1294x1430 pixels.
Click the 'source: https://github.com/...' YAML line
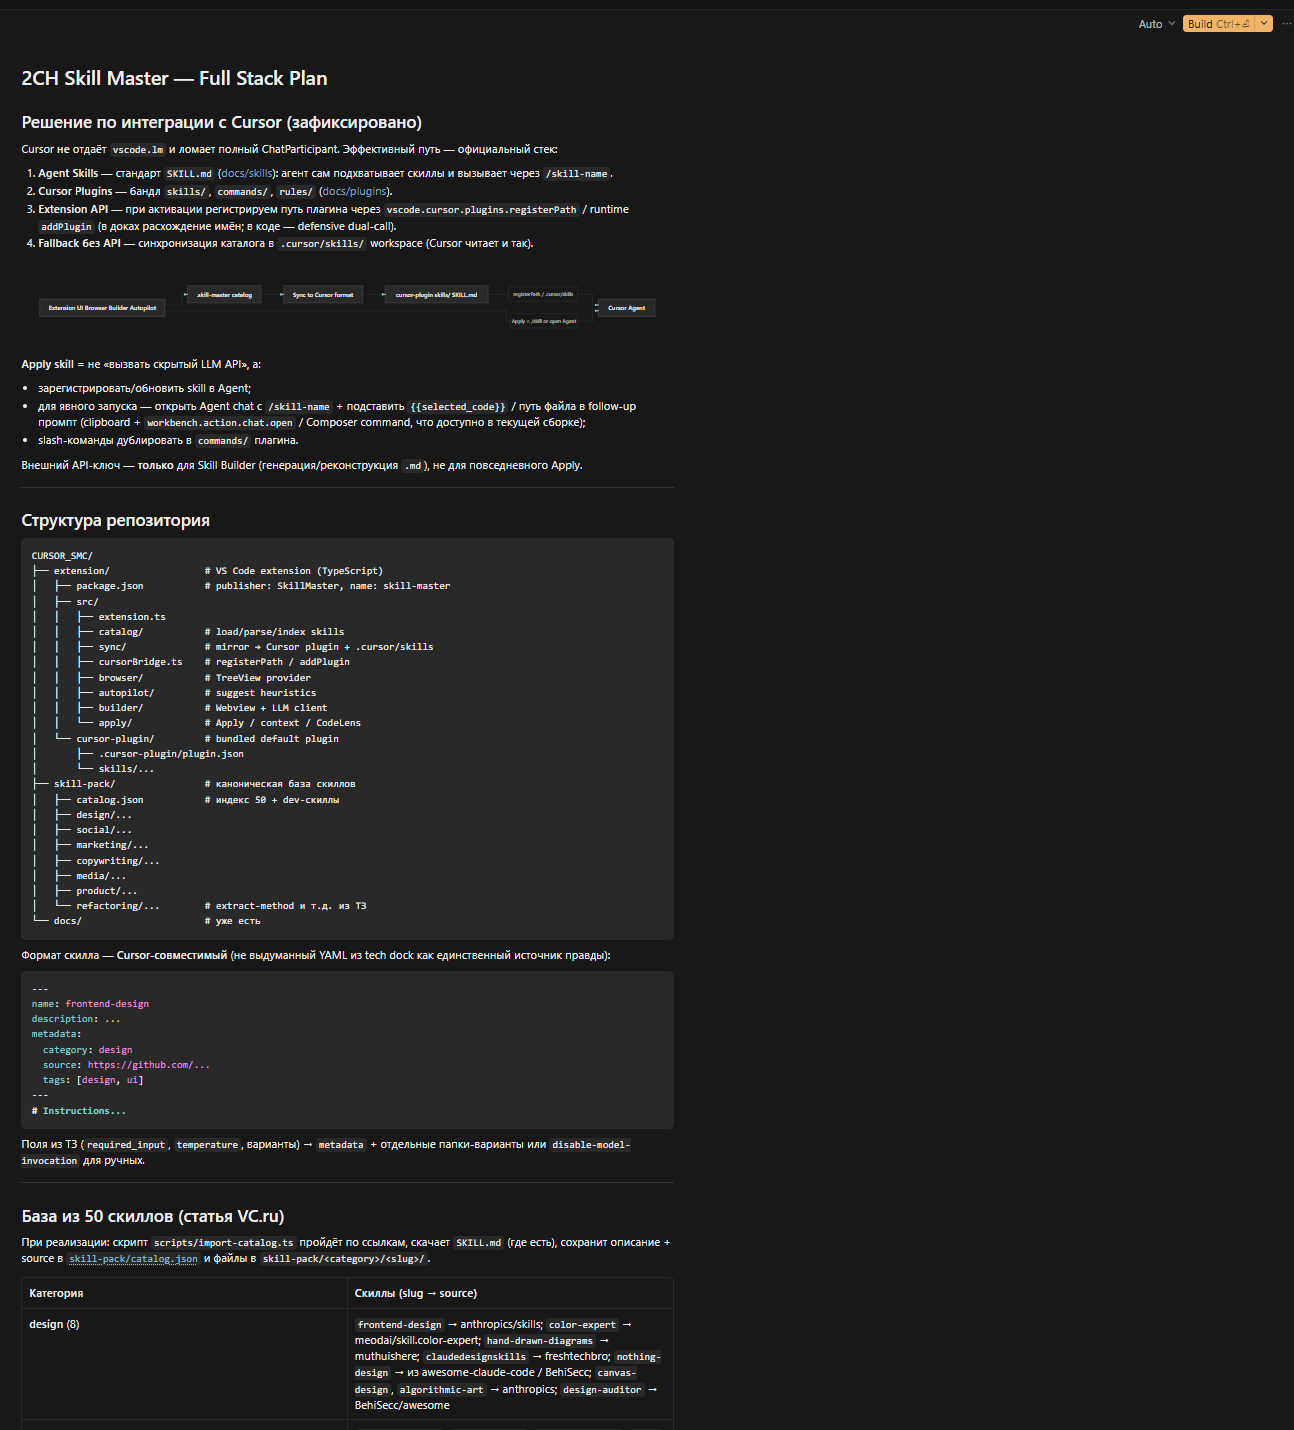[126, 1065]
